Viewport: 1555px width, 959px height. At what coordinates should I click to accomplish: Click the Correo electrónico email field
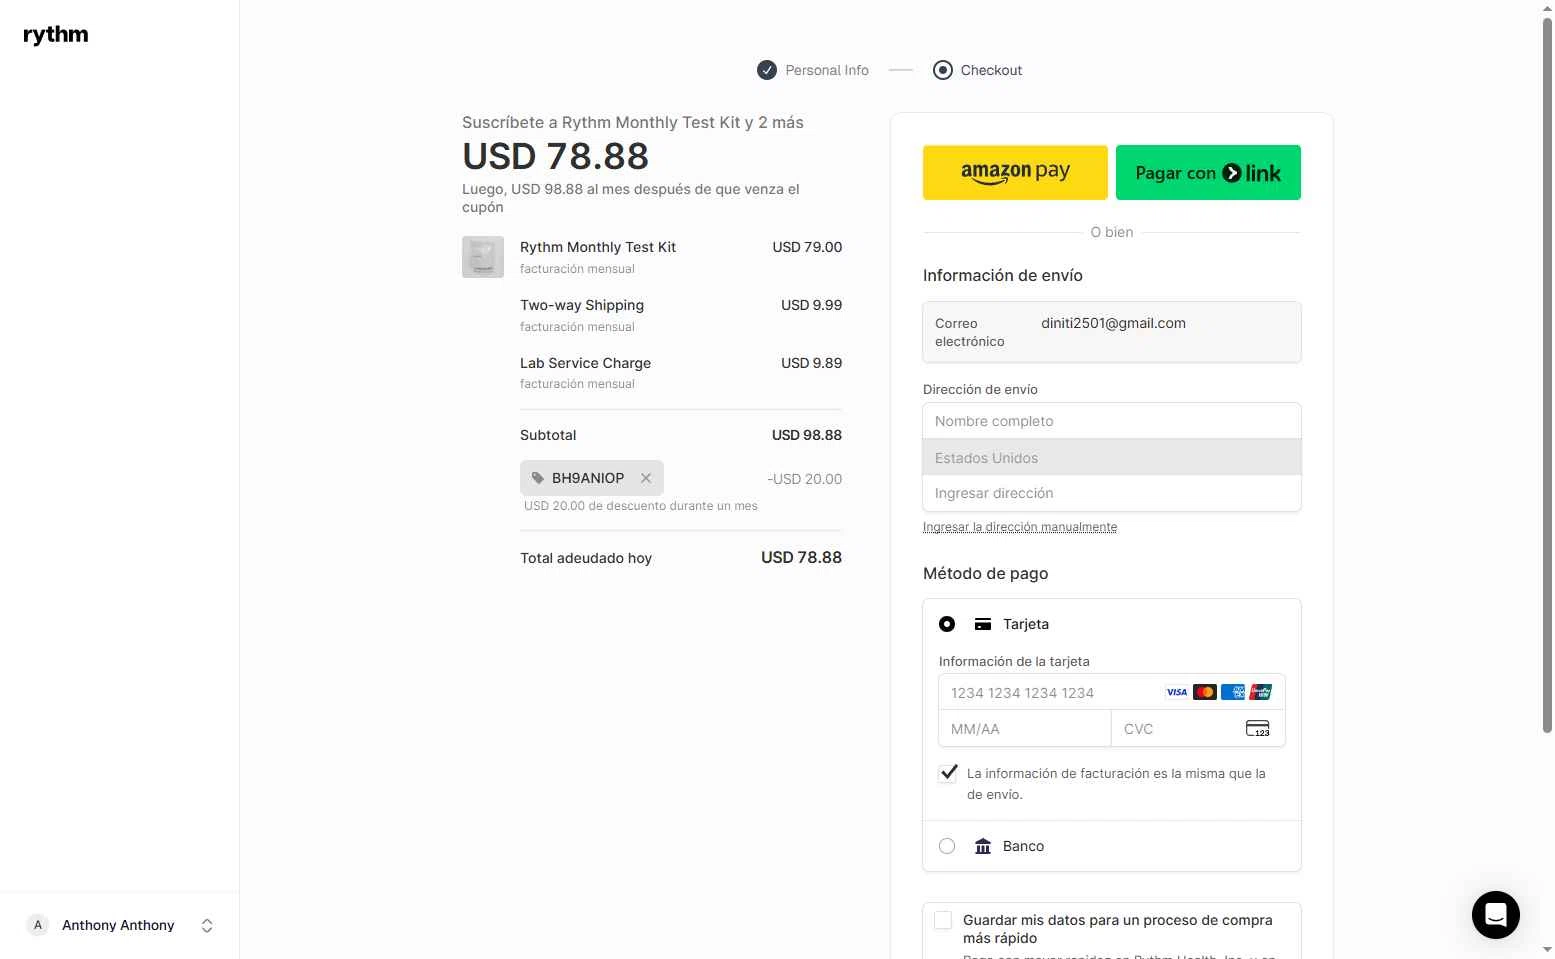(1112, 332)
